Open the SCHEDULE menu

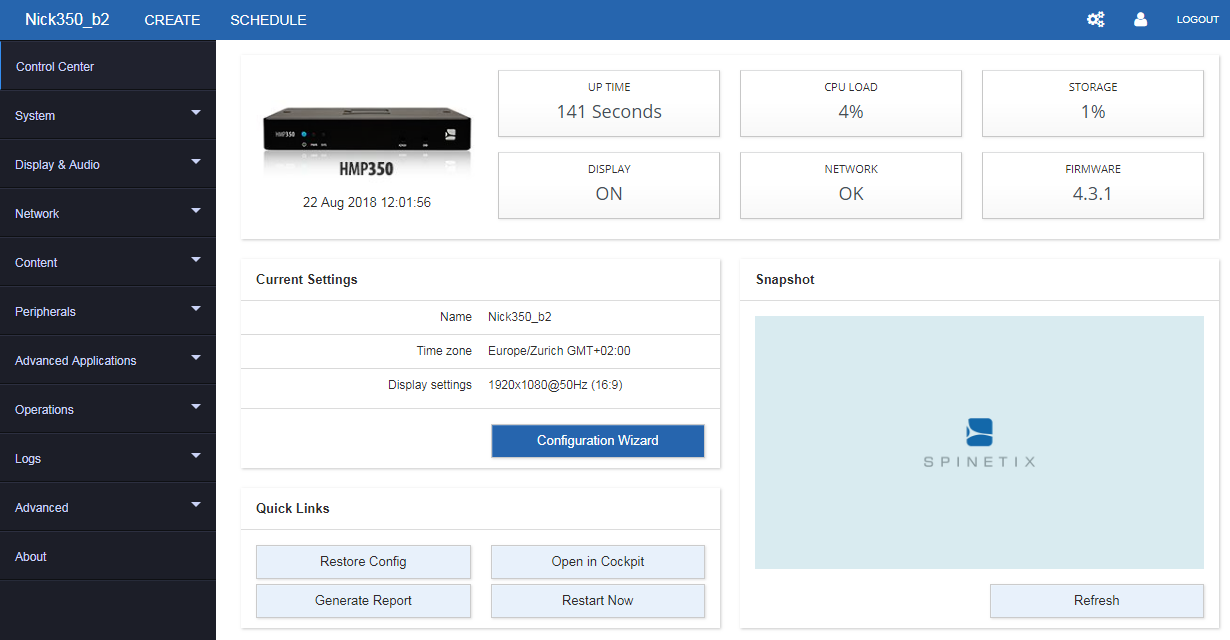pyautogui.click(x=268, y=20)
